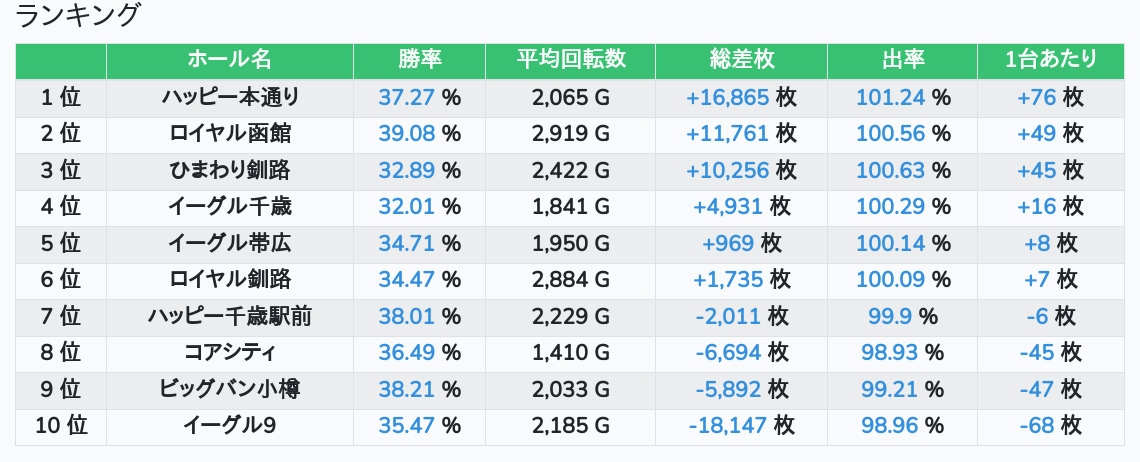The image size is (1140, 462).
Task: Select the 総差枚 column header
Action: click(741, 60)
